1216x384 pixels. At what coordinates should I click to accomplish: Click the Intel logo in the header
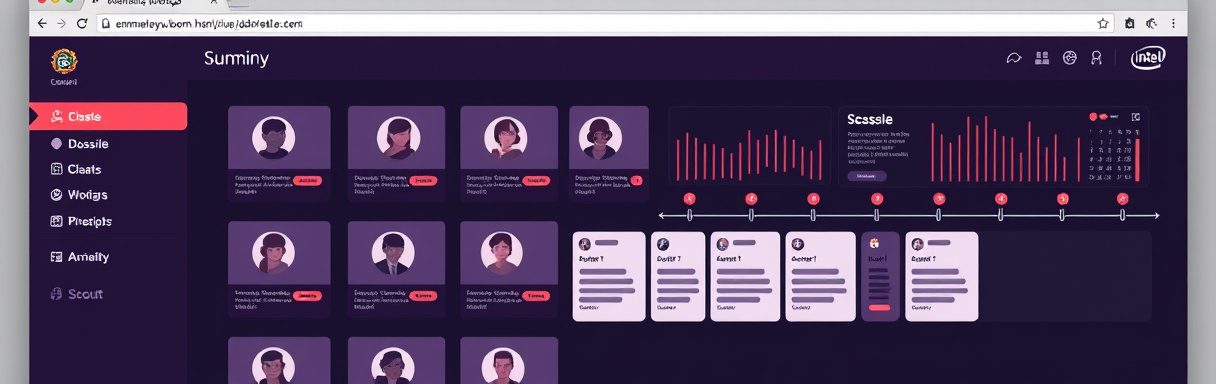pyautogui.click(x=1148, y=59)
